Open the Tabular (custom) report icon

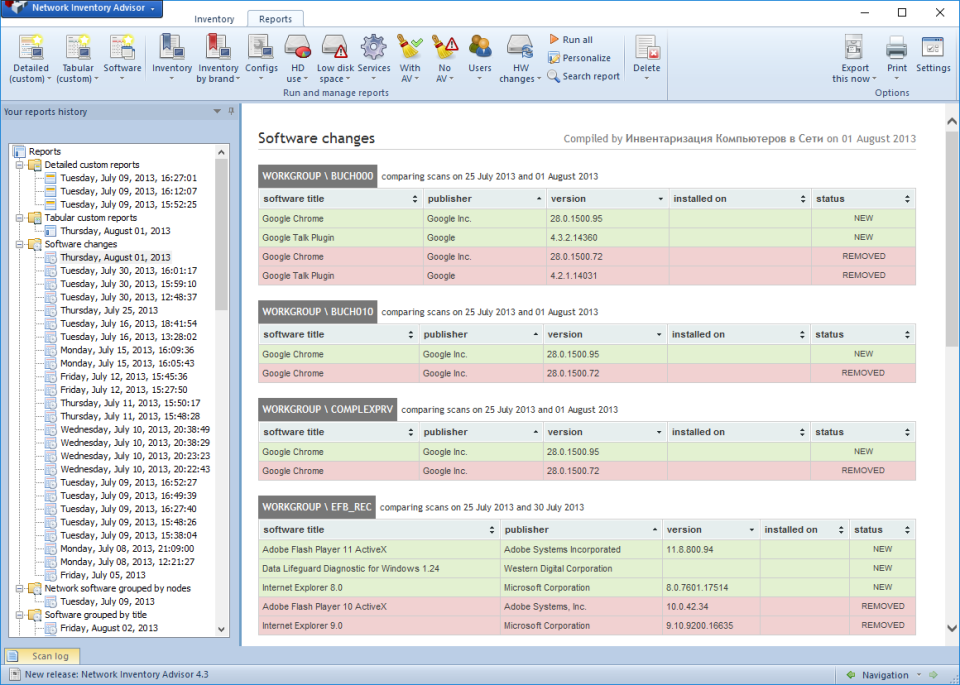coord(77,48)
